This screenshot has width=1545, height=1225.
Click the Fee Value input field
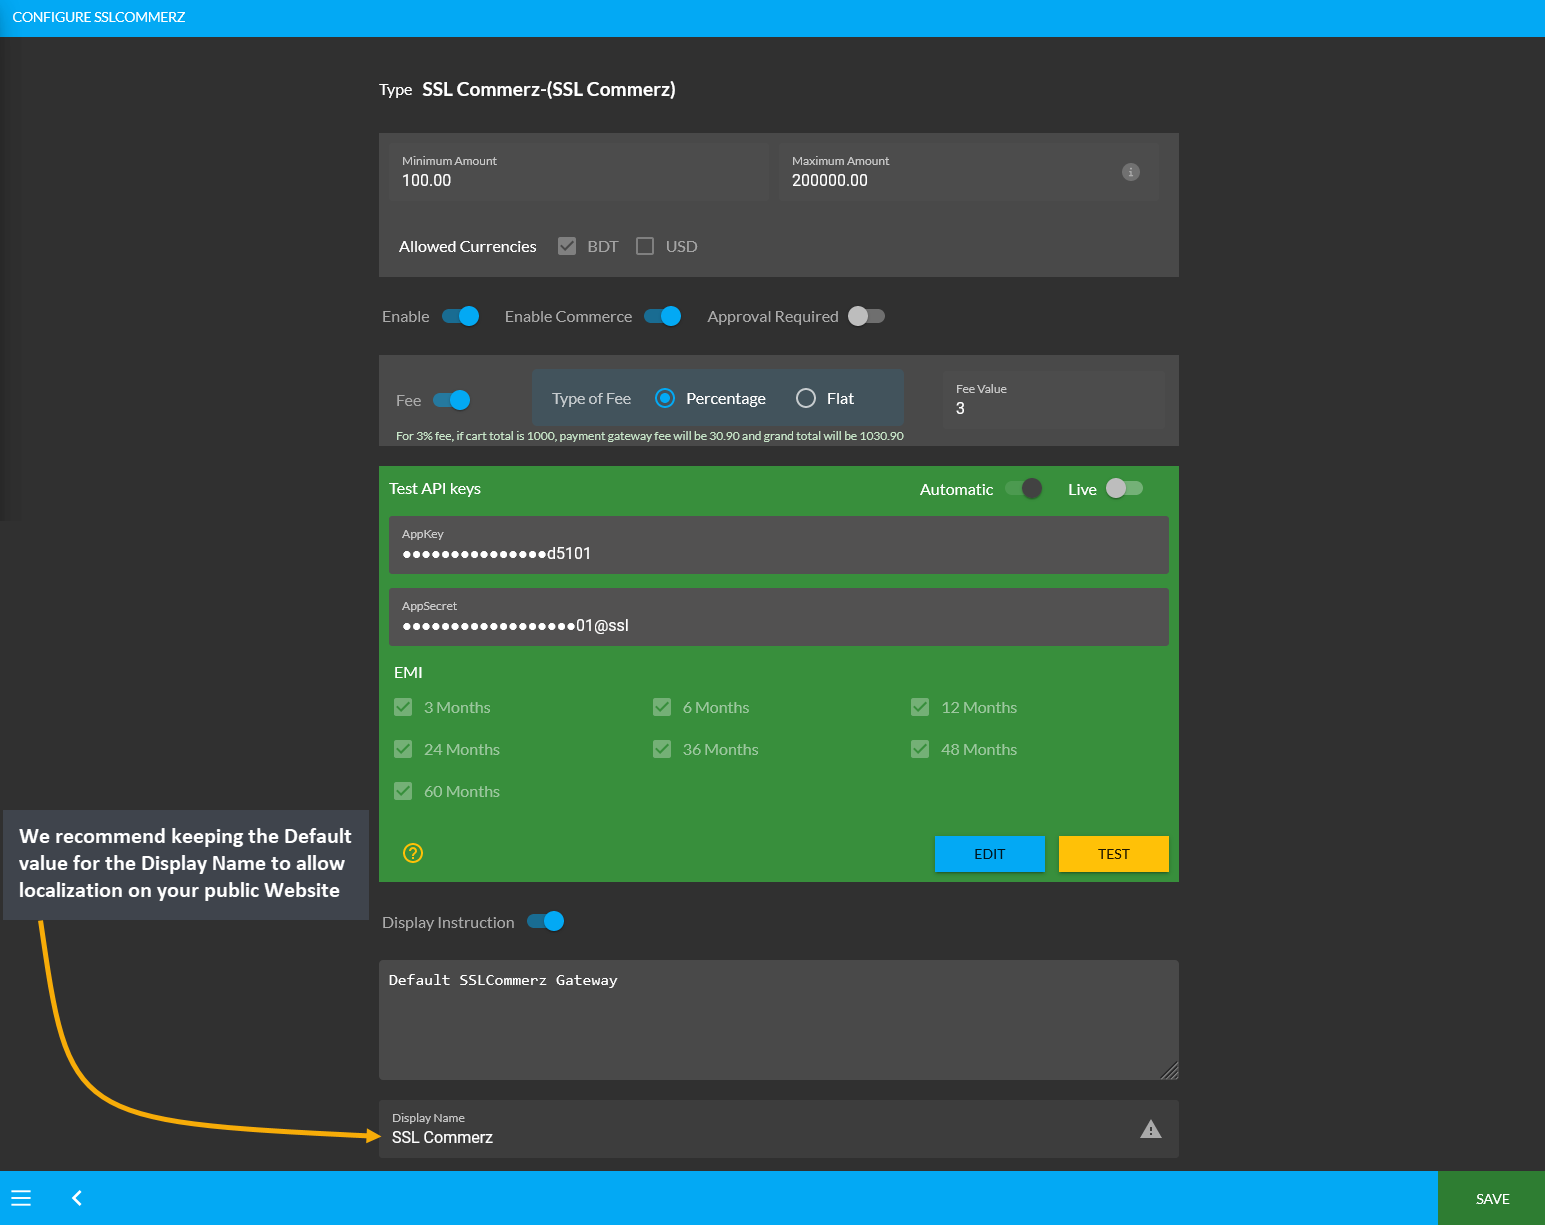click(1054, 400)
